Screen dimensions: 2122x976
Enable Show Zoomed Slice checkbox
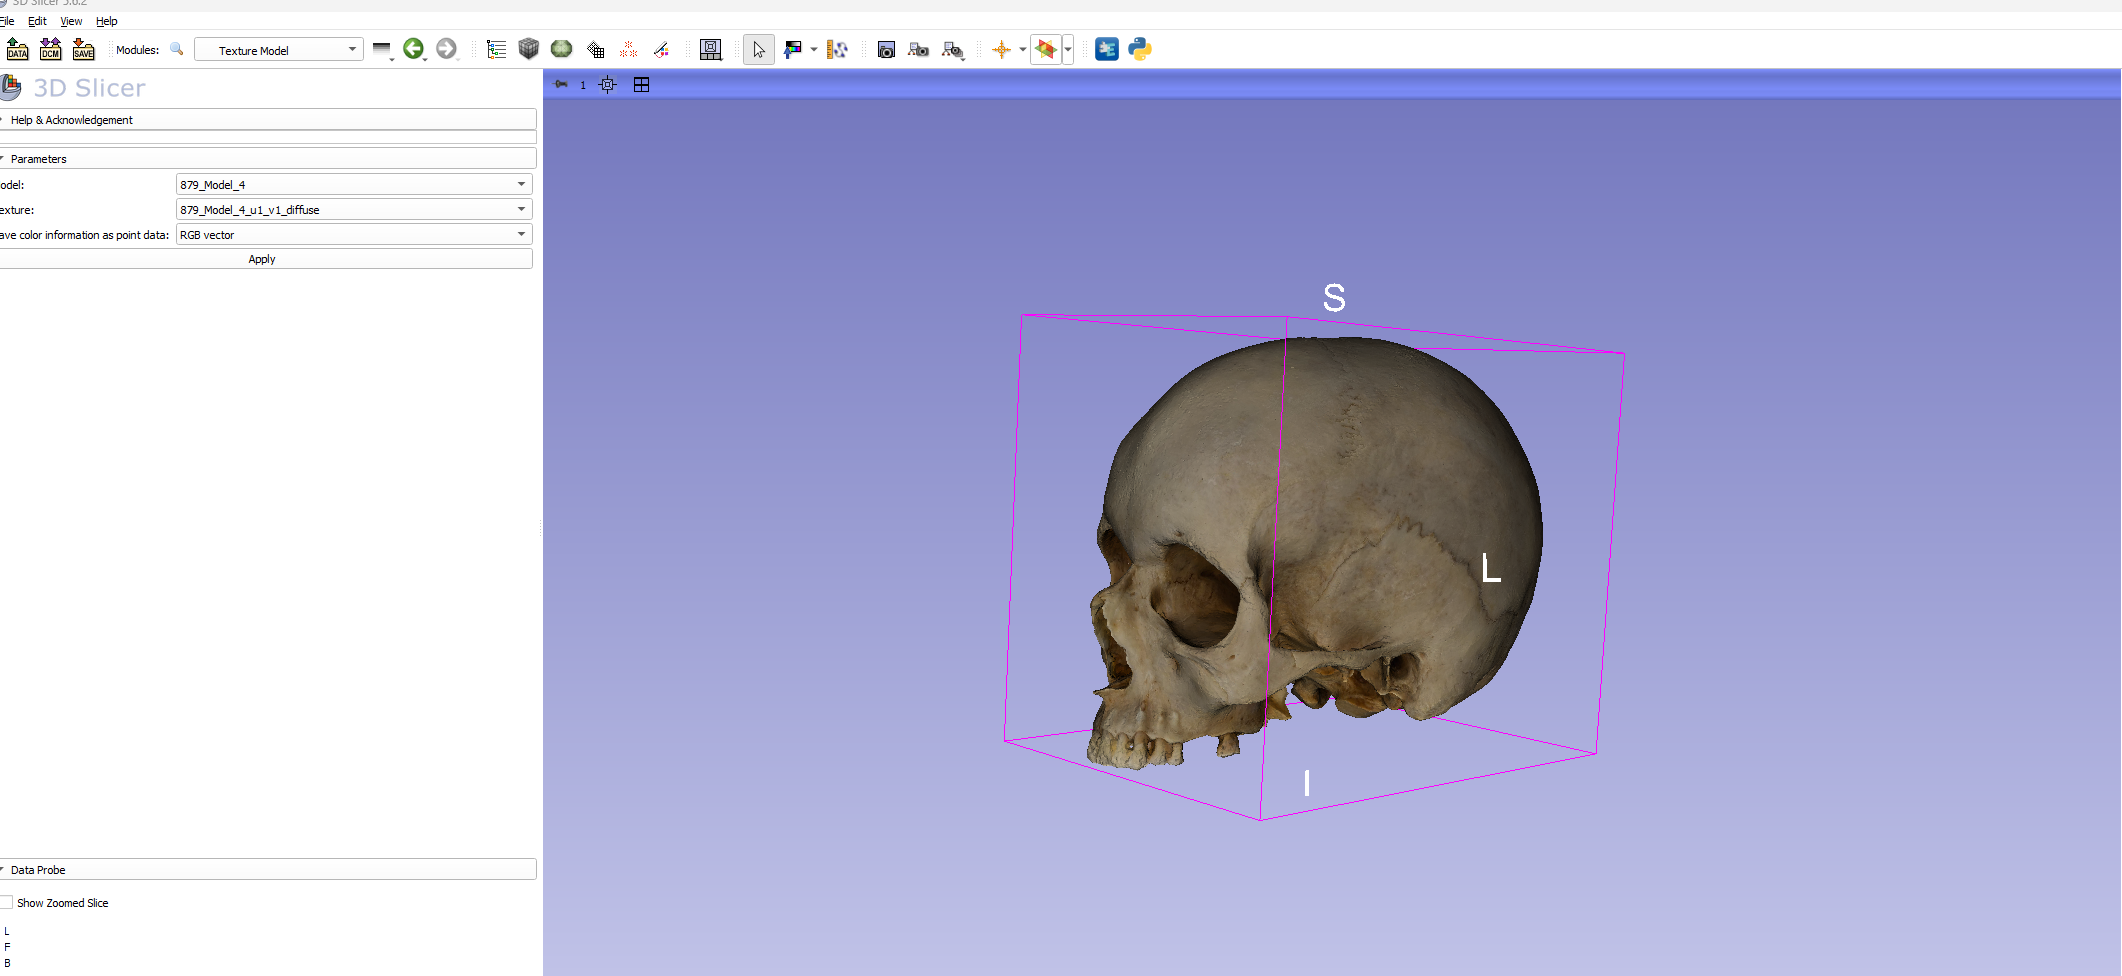[7, 903]
